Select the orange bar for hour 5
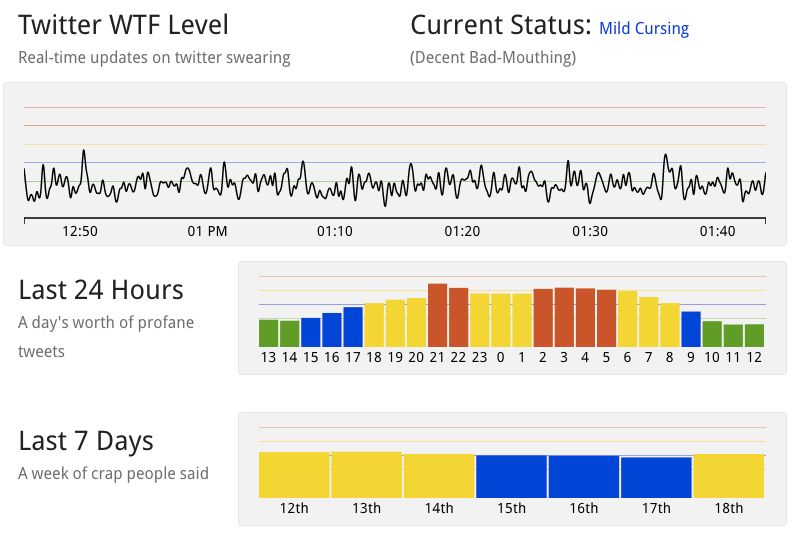Screen dimensions: 806x537 (x=606, y=318)
